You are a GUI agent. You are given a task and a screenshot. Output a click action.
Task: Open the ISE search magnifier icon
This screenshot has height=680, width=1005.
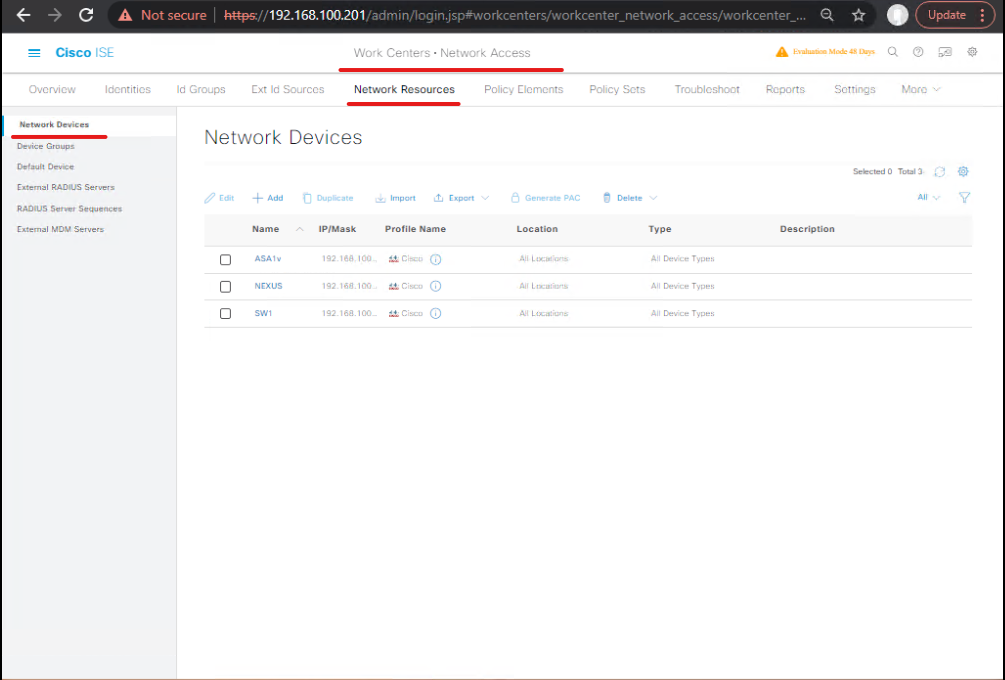tap(893, 52)
